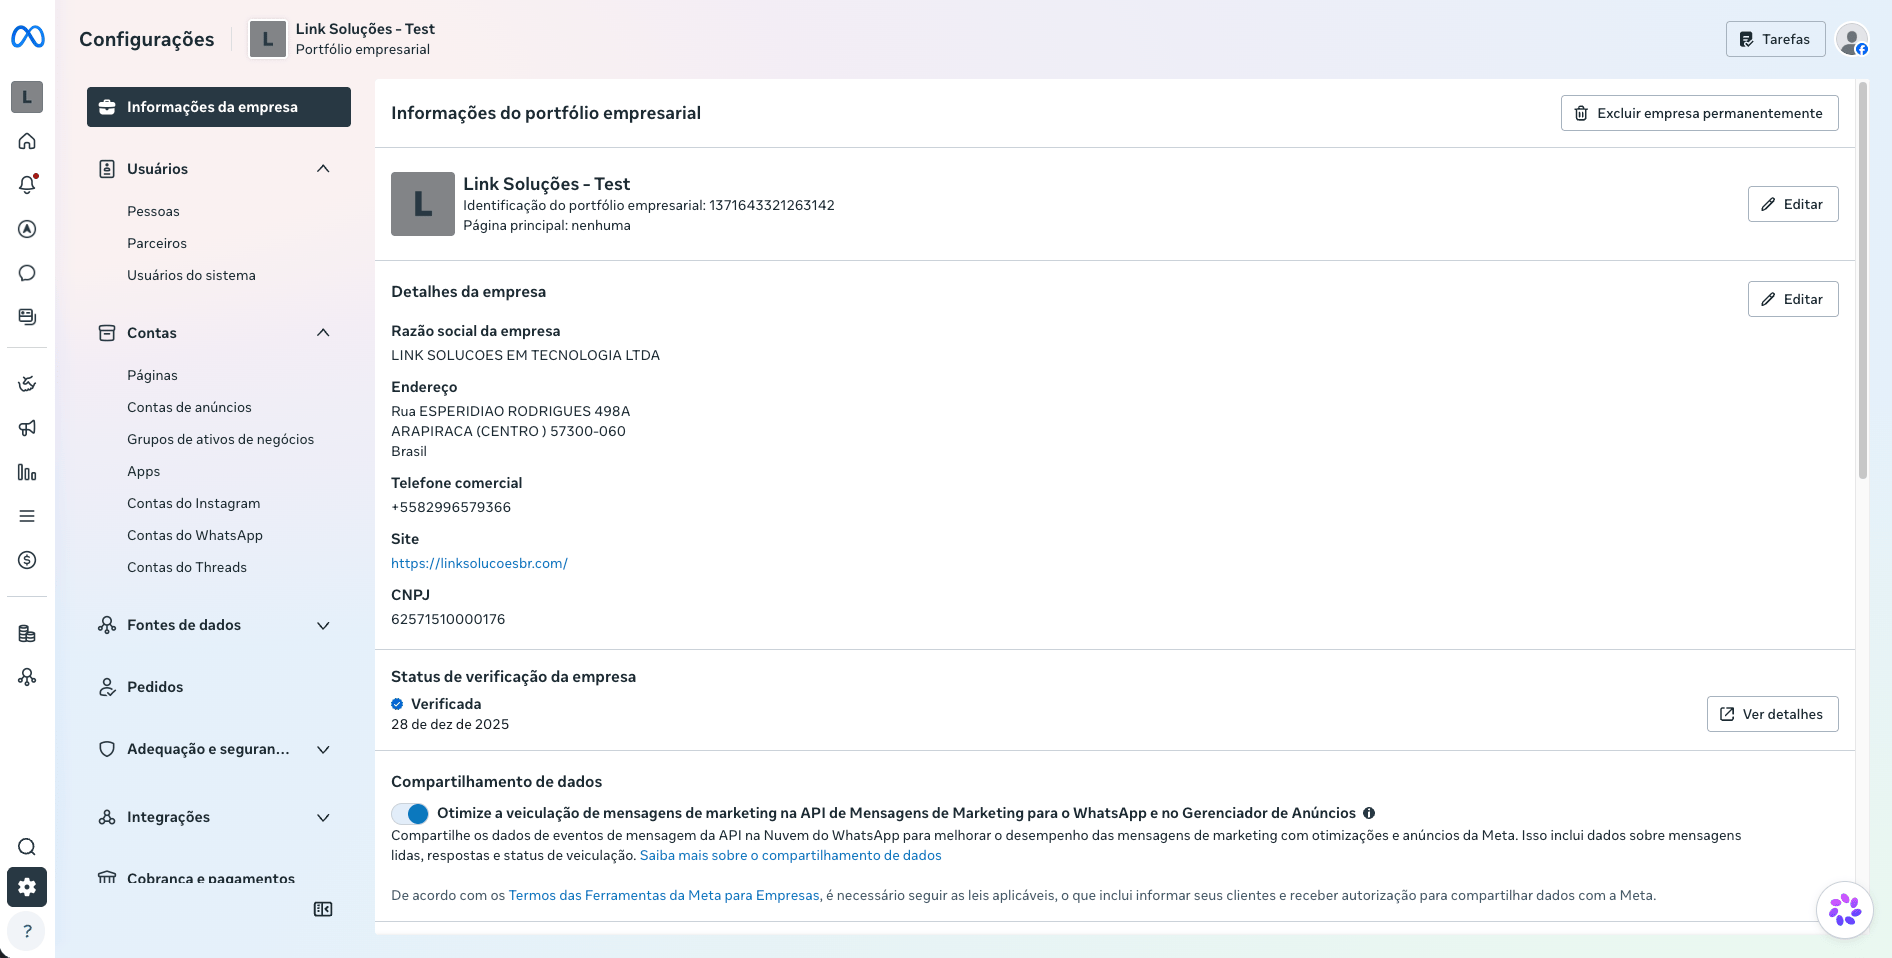This screenshot has width=1892, height=958.
Task: Open the chat bubble inbox icon
Action: pyautogui.click(x=27, y=273)
